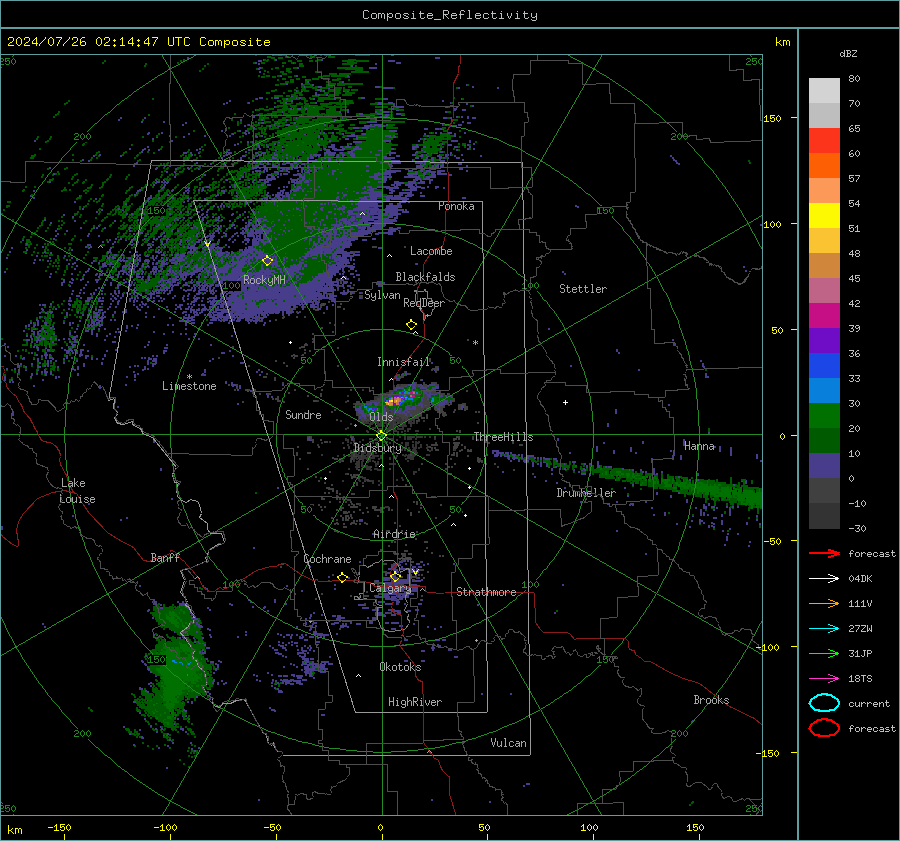Select the 65 dBZ red color swatch
The image size is (900, 841).
[824, 141]
